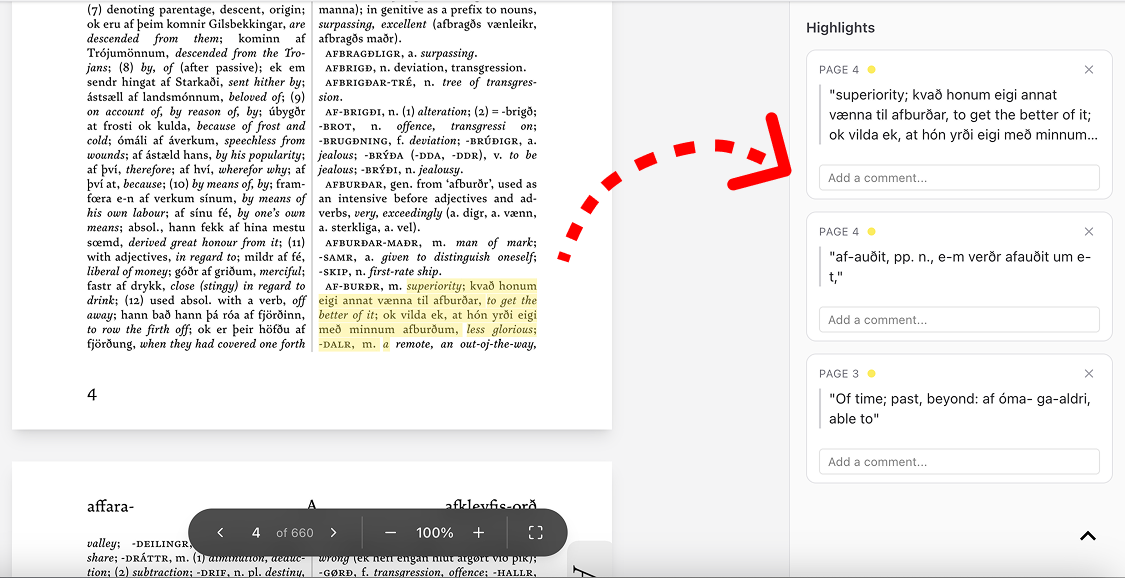Click yellow dot on first highlight card
Image resolution: width=1125 pixels, height=578 pixels.
pyautogui.click(x=869, y=69)
